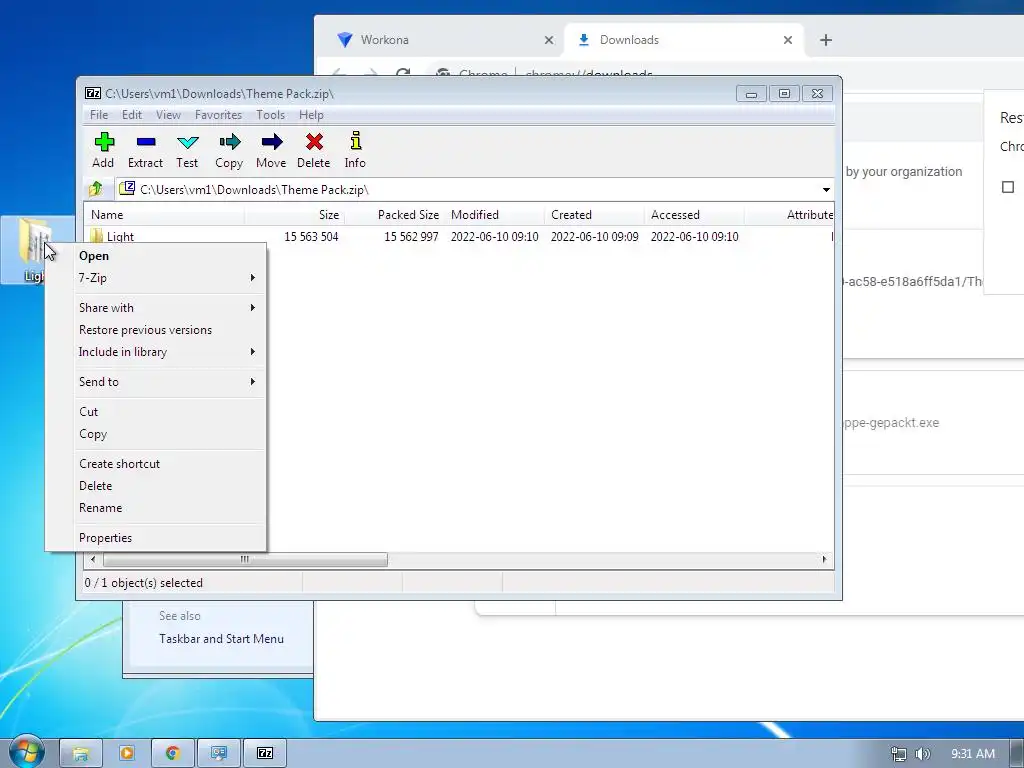
Task: Run the Test archive tool
Action: coord(187,150)
